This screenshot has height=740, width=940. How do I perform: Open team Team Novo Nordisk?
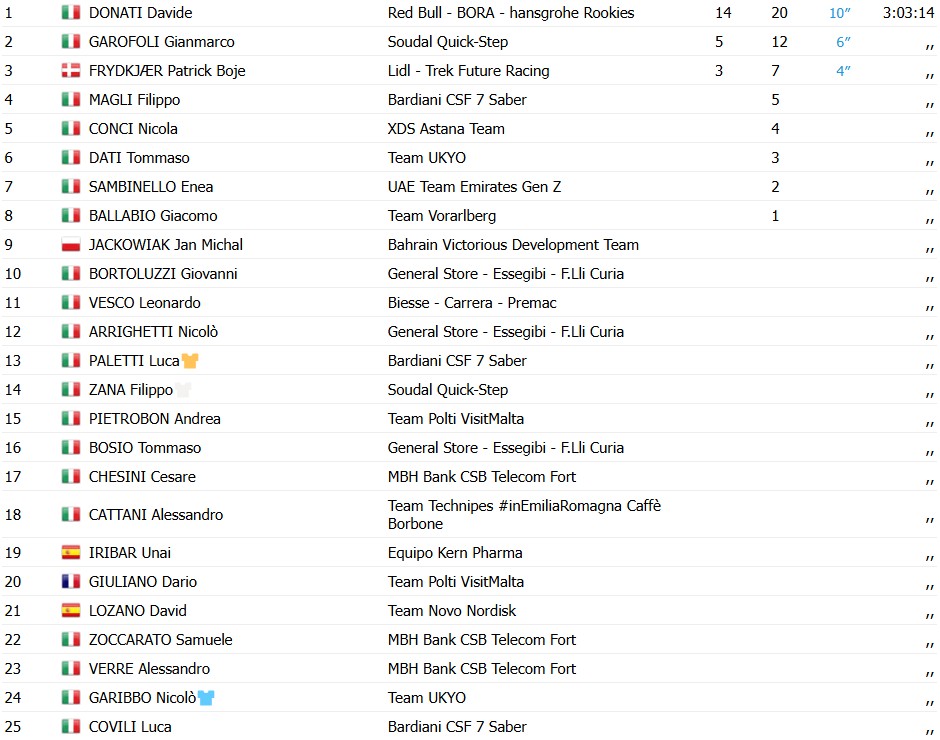coord(451,610)
